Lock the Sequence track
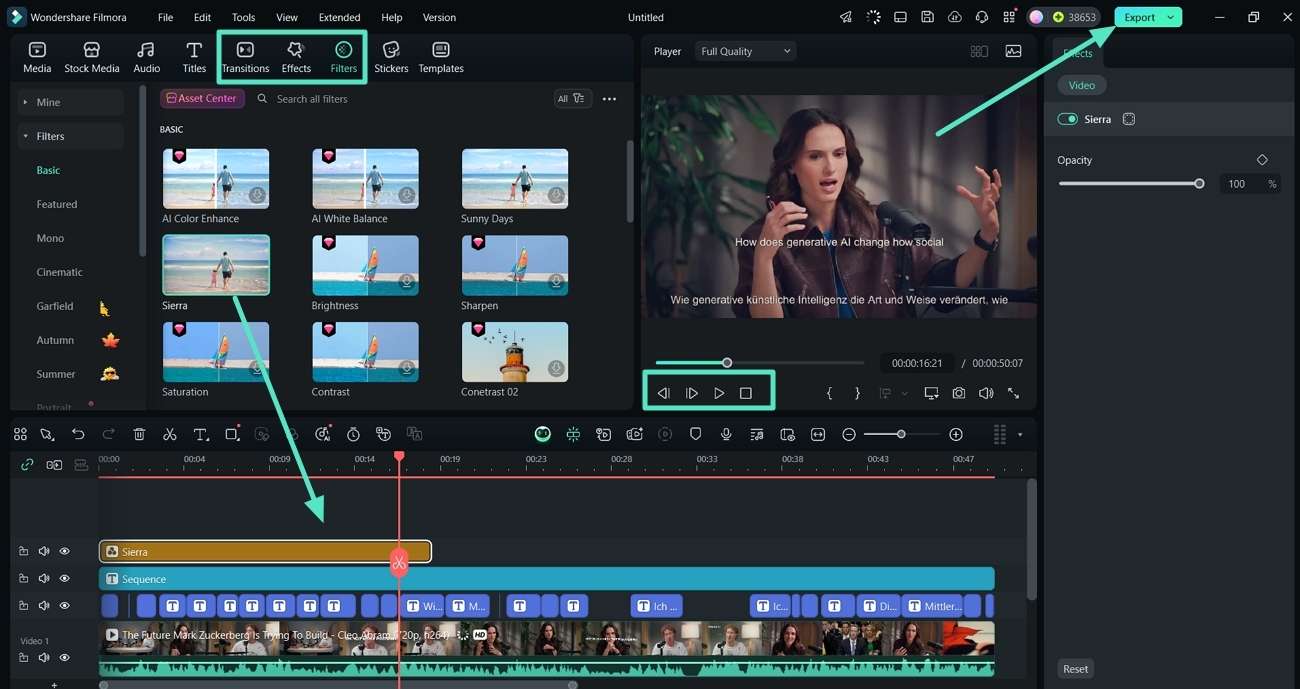Image resolution: width=1300 pixels, height=689 pixels. point(23,578)
